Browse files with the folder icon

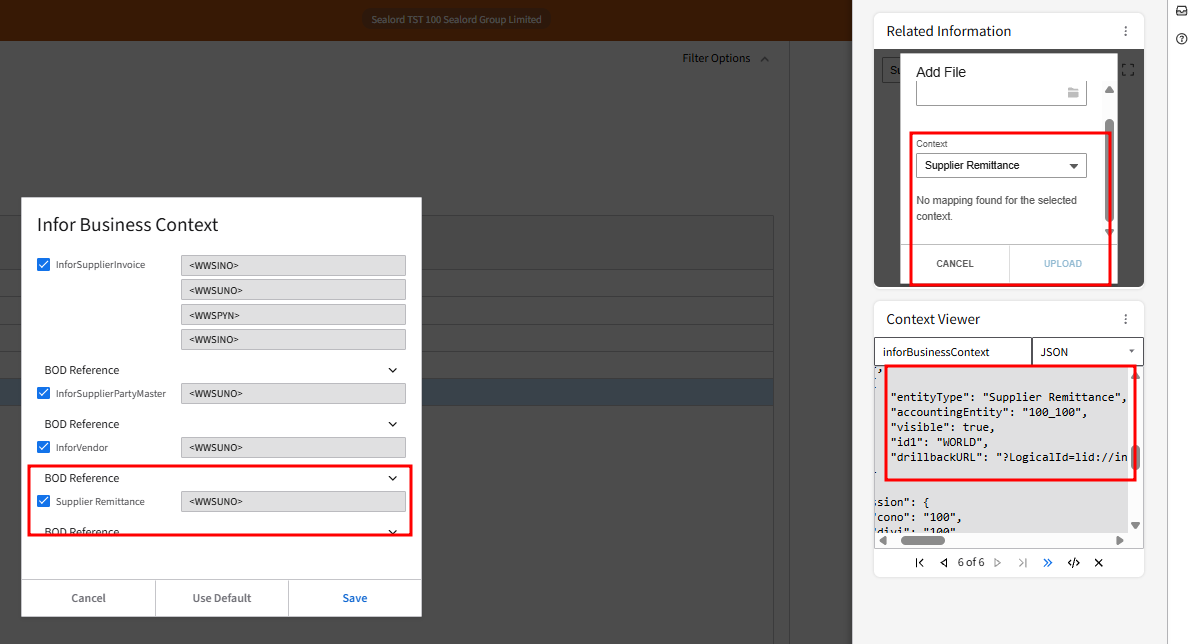pos(1073,93)
